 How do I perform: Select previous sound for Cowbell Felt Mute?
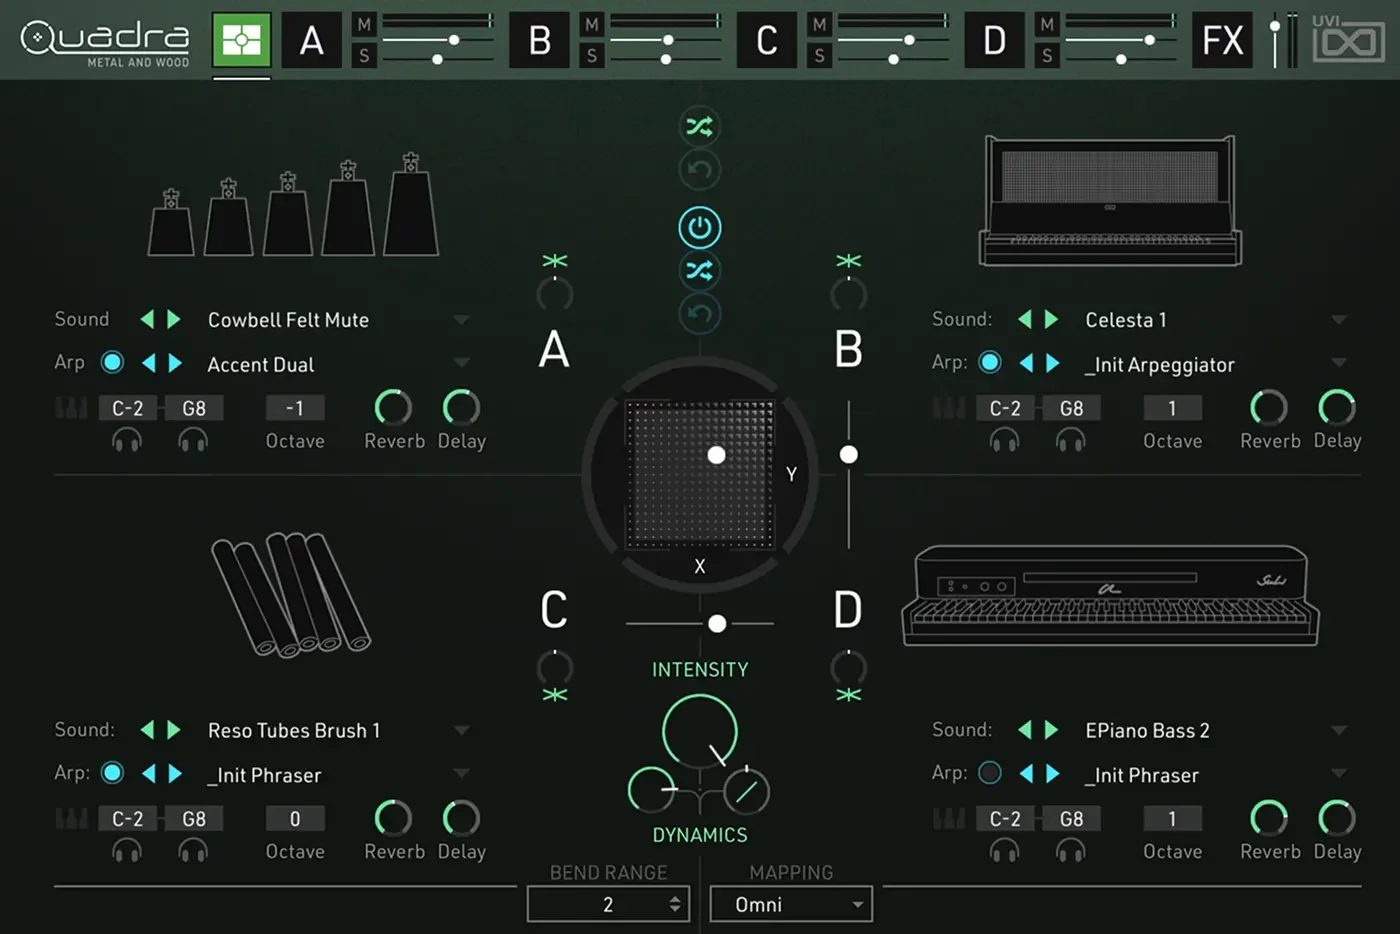[x=148, y=319]
